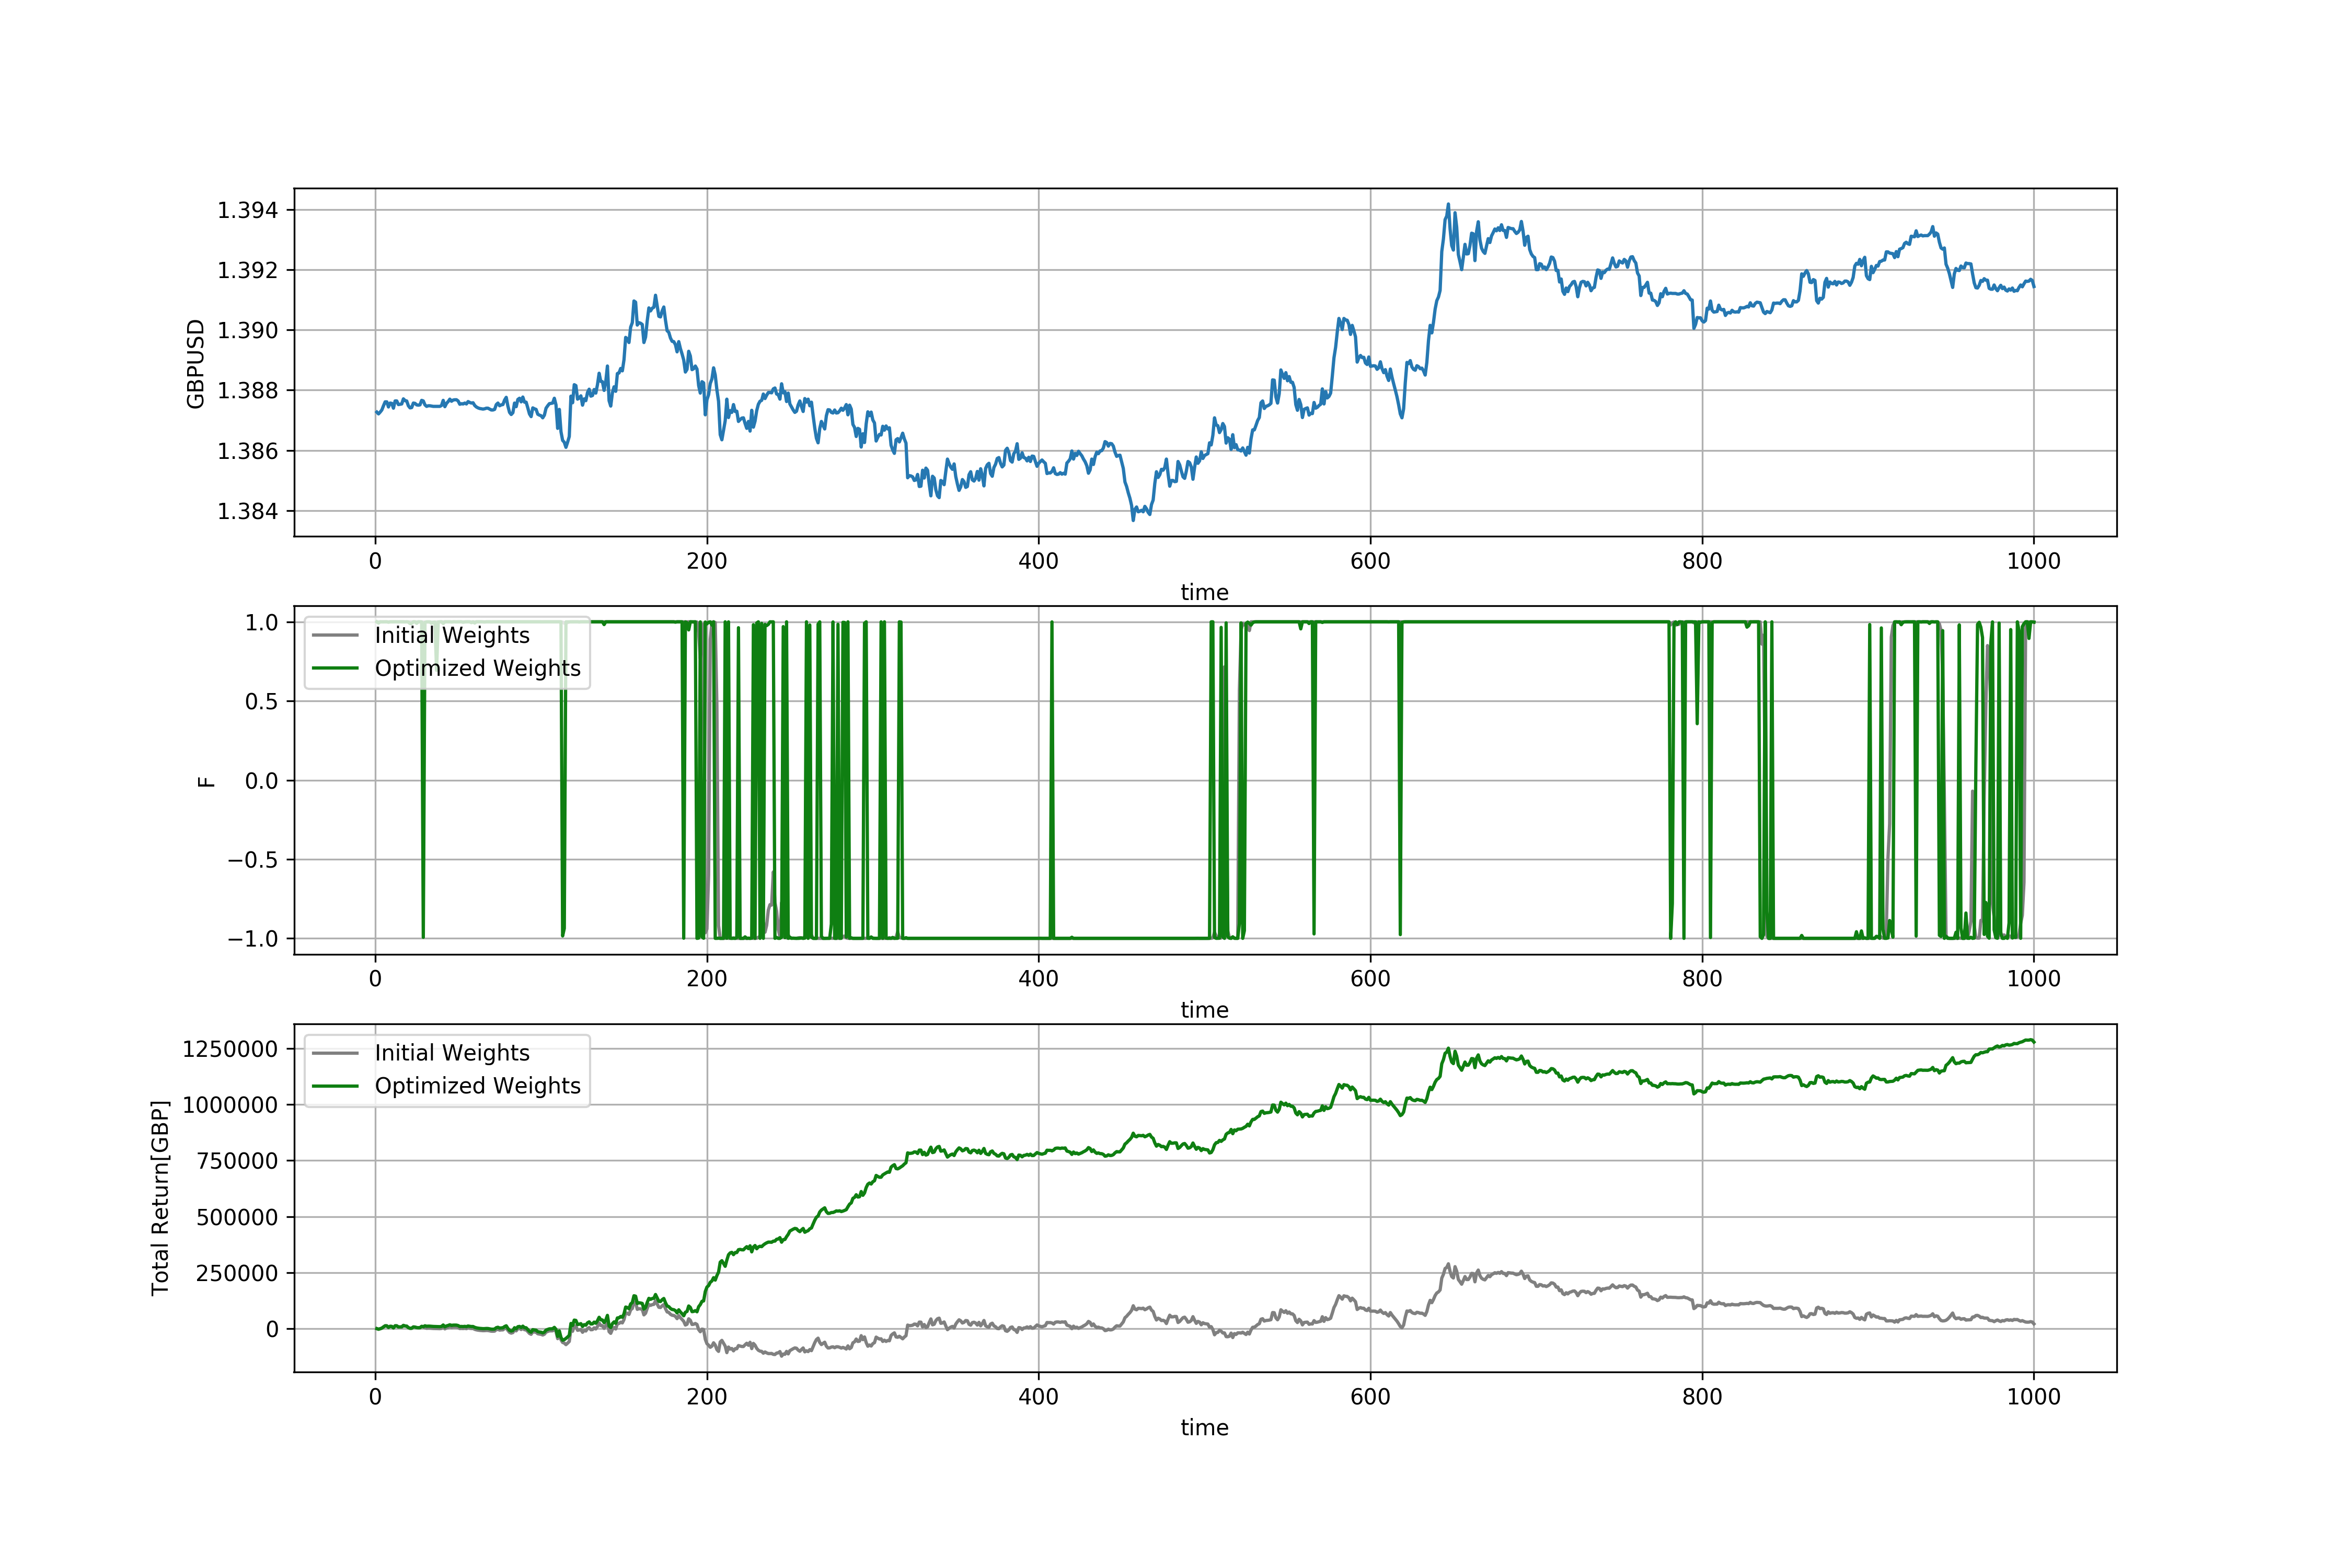Select the 1.384 tick label

248,511
